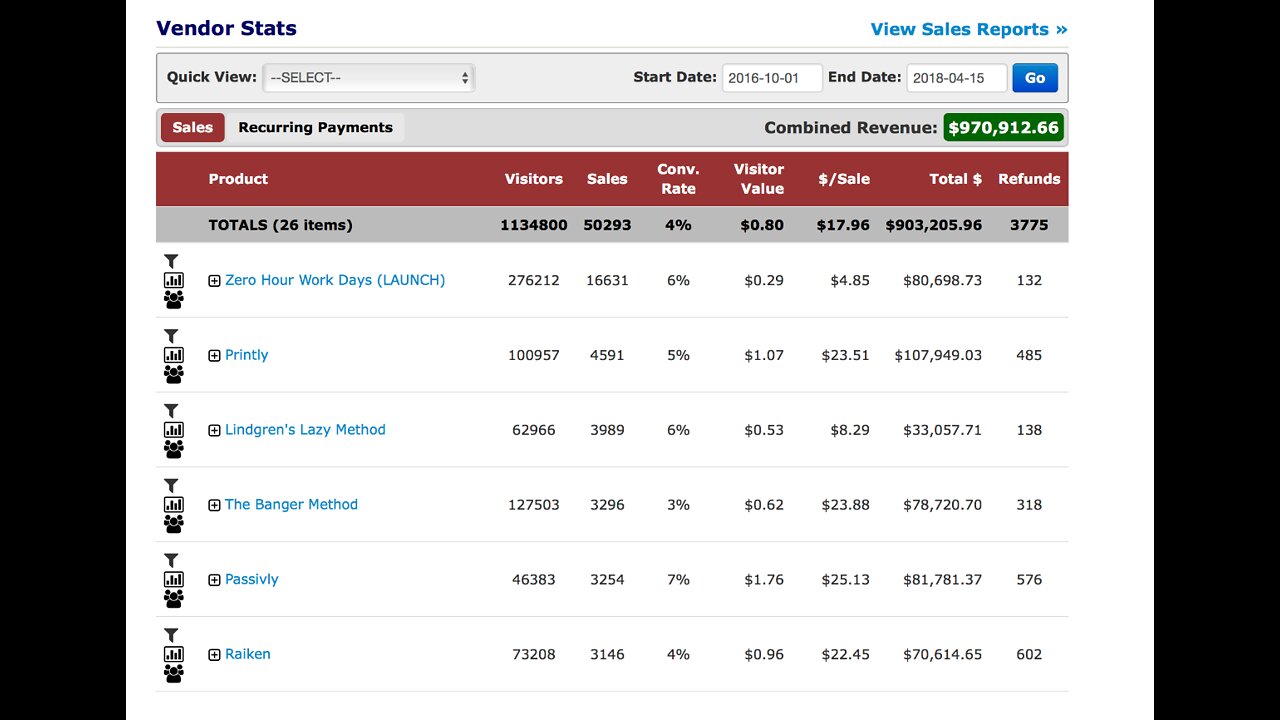Click the totals amount $903,205.96

(934, 225)
